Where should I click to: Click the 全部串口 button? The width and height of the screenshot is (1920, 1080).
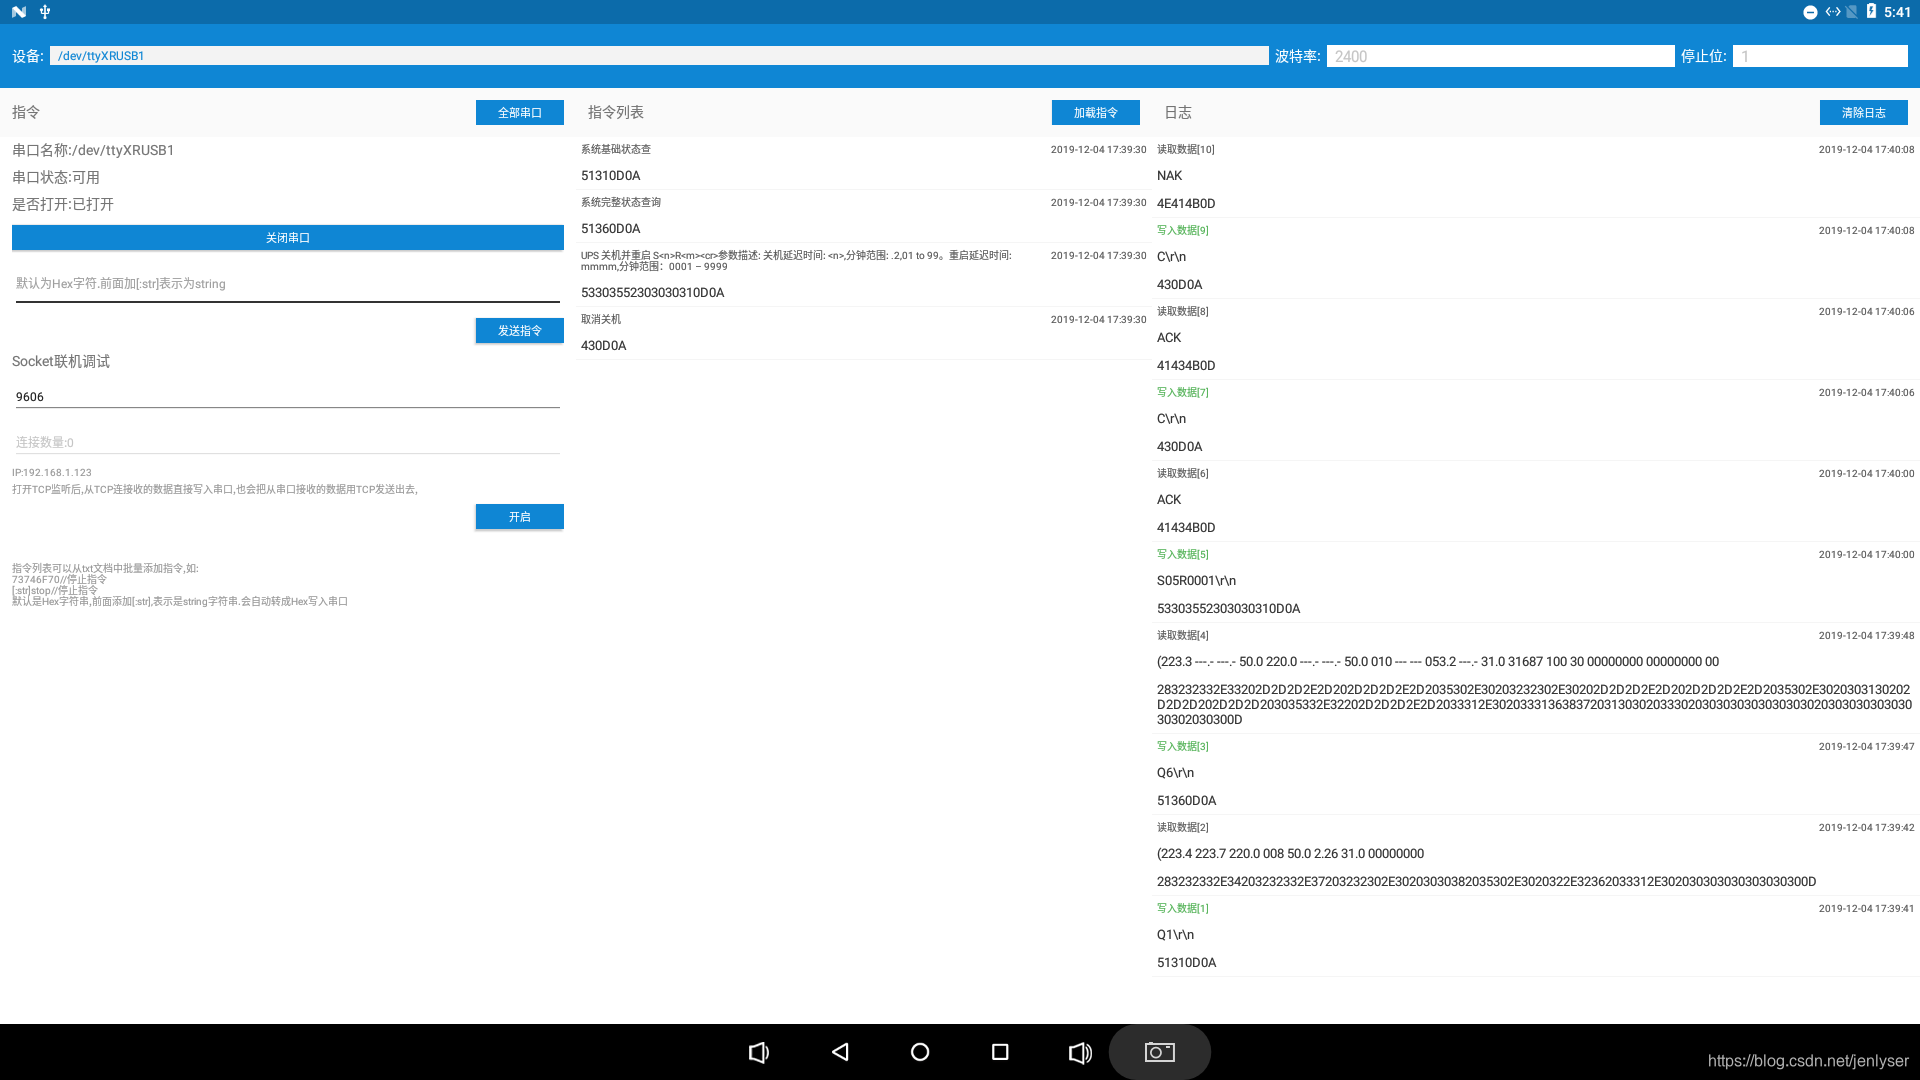[x=520, y=113]
